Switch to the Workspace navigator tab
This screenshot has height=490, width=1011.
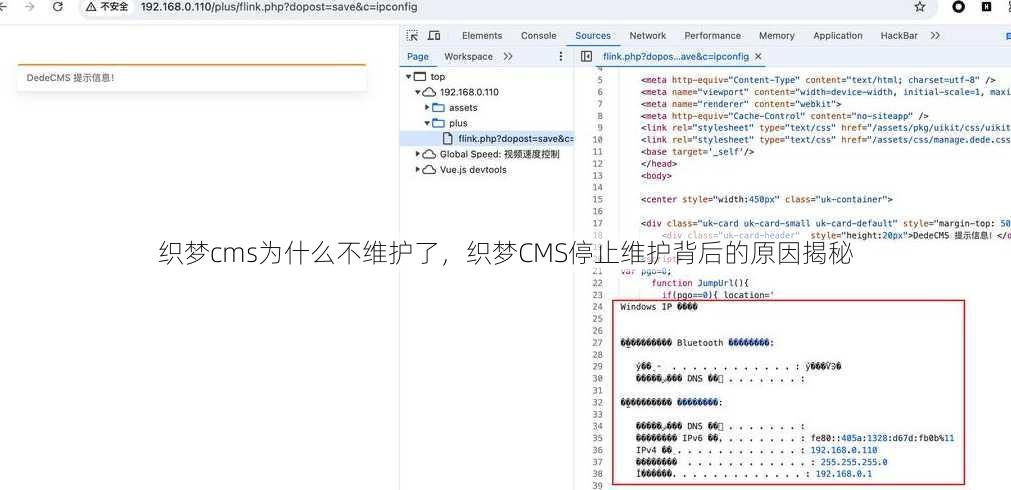click(468, 57)
